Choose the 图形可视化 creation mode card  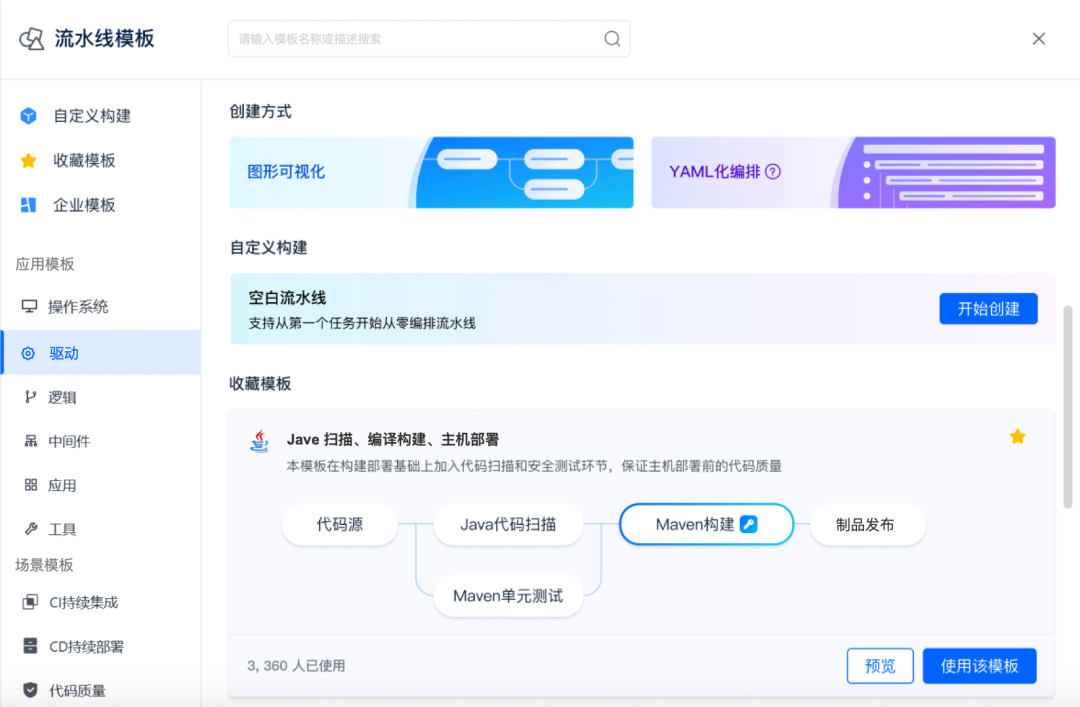[x=431, y=172]
